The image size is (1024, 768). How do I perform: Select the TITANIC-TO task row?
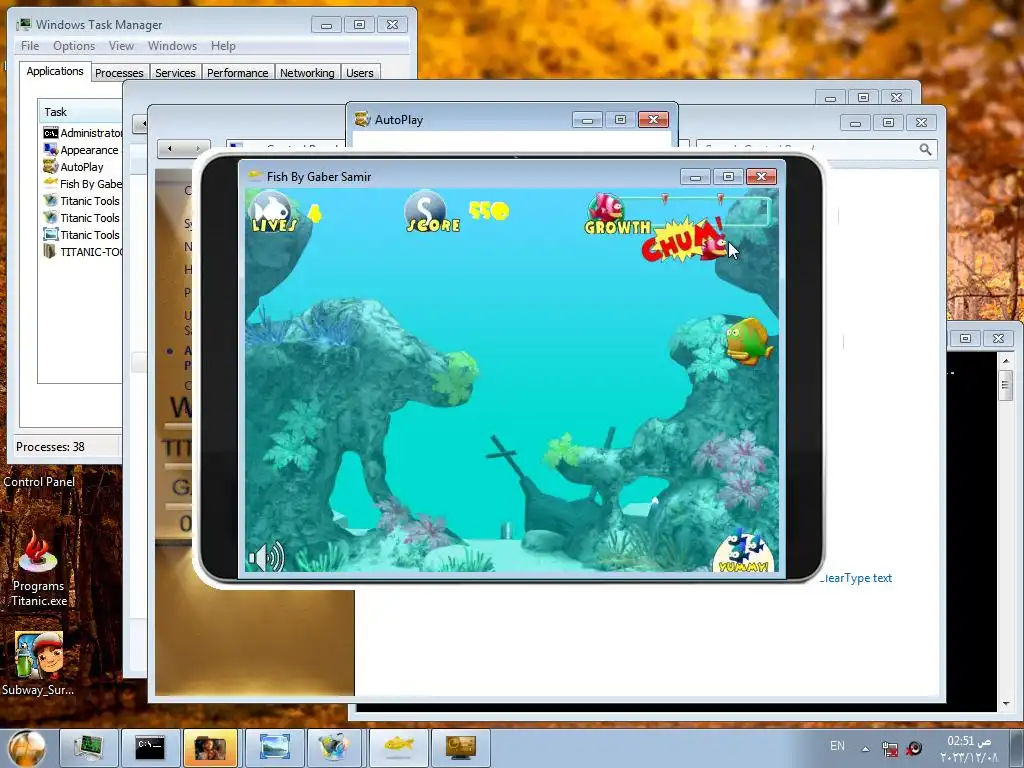(82, 252)
